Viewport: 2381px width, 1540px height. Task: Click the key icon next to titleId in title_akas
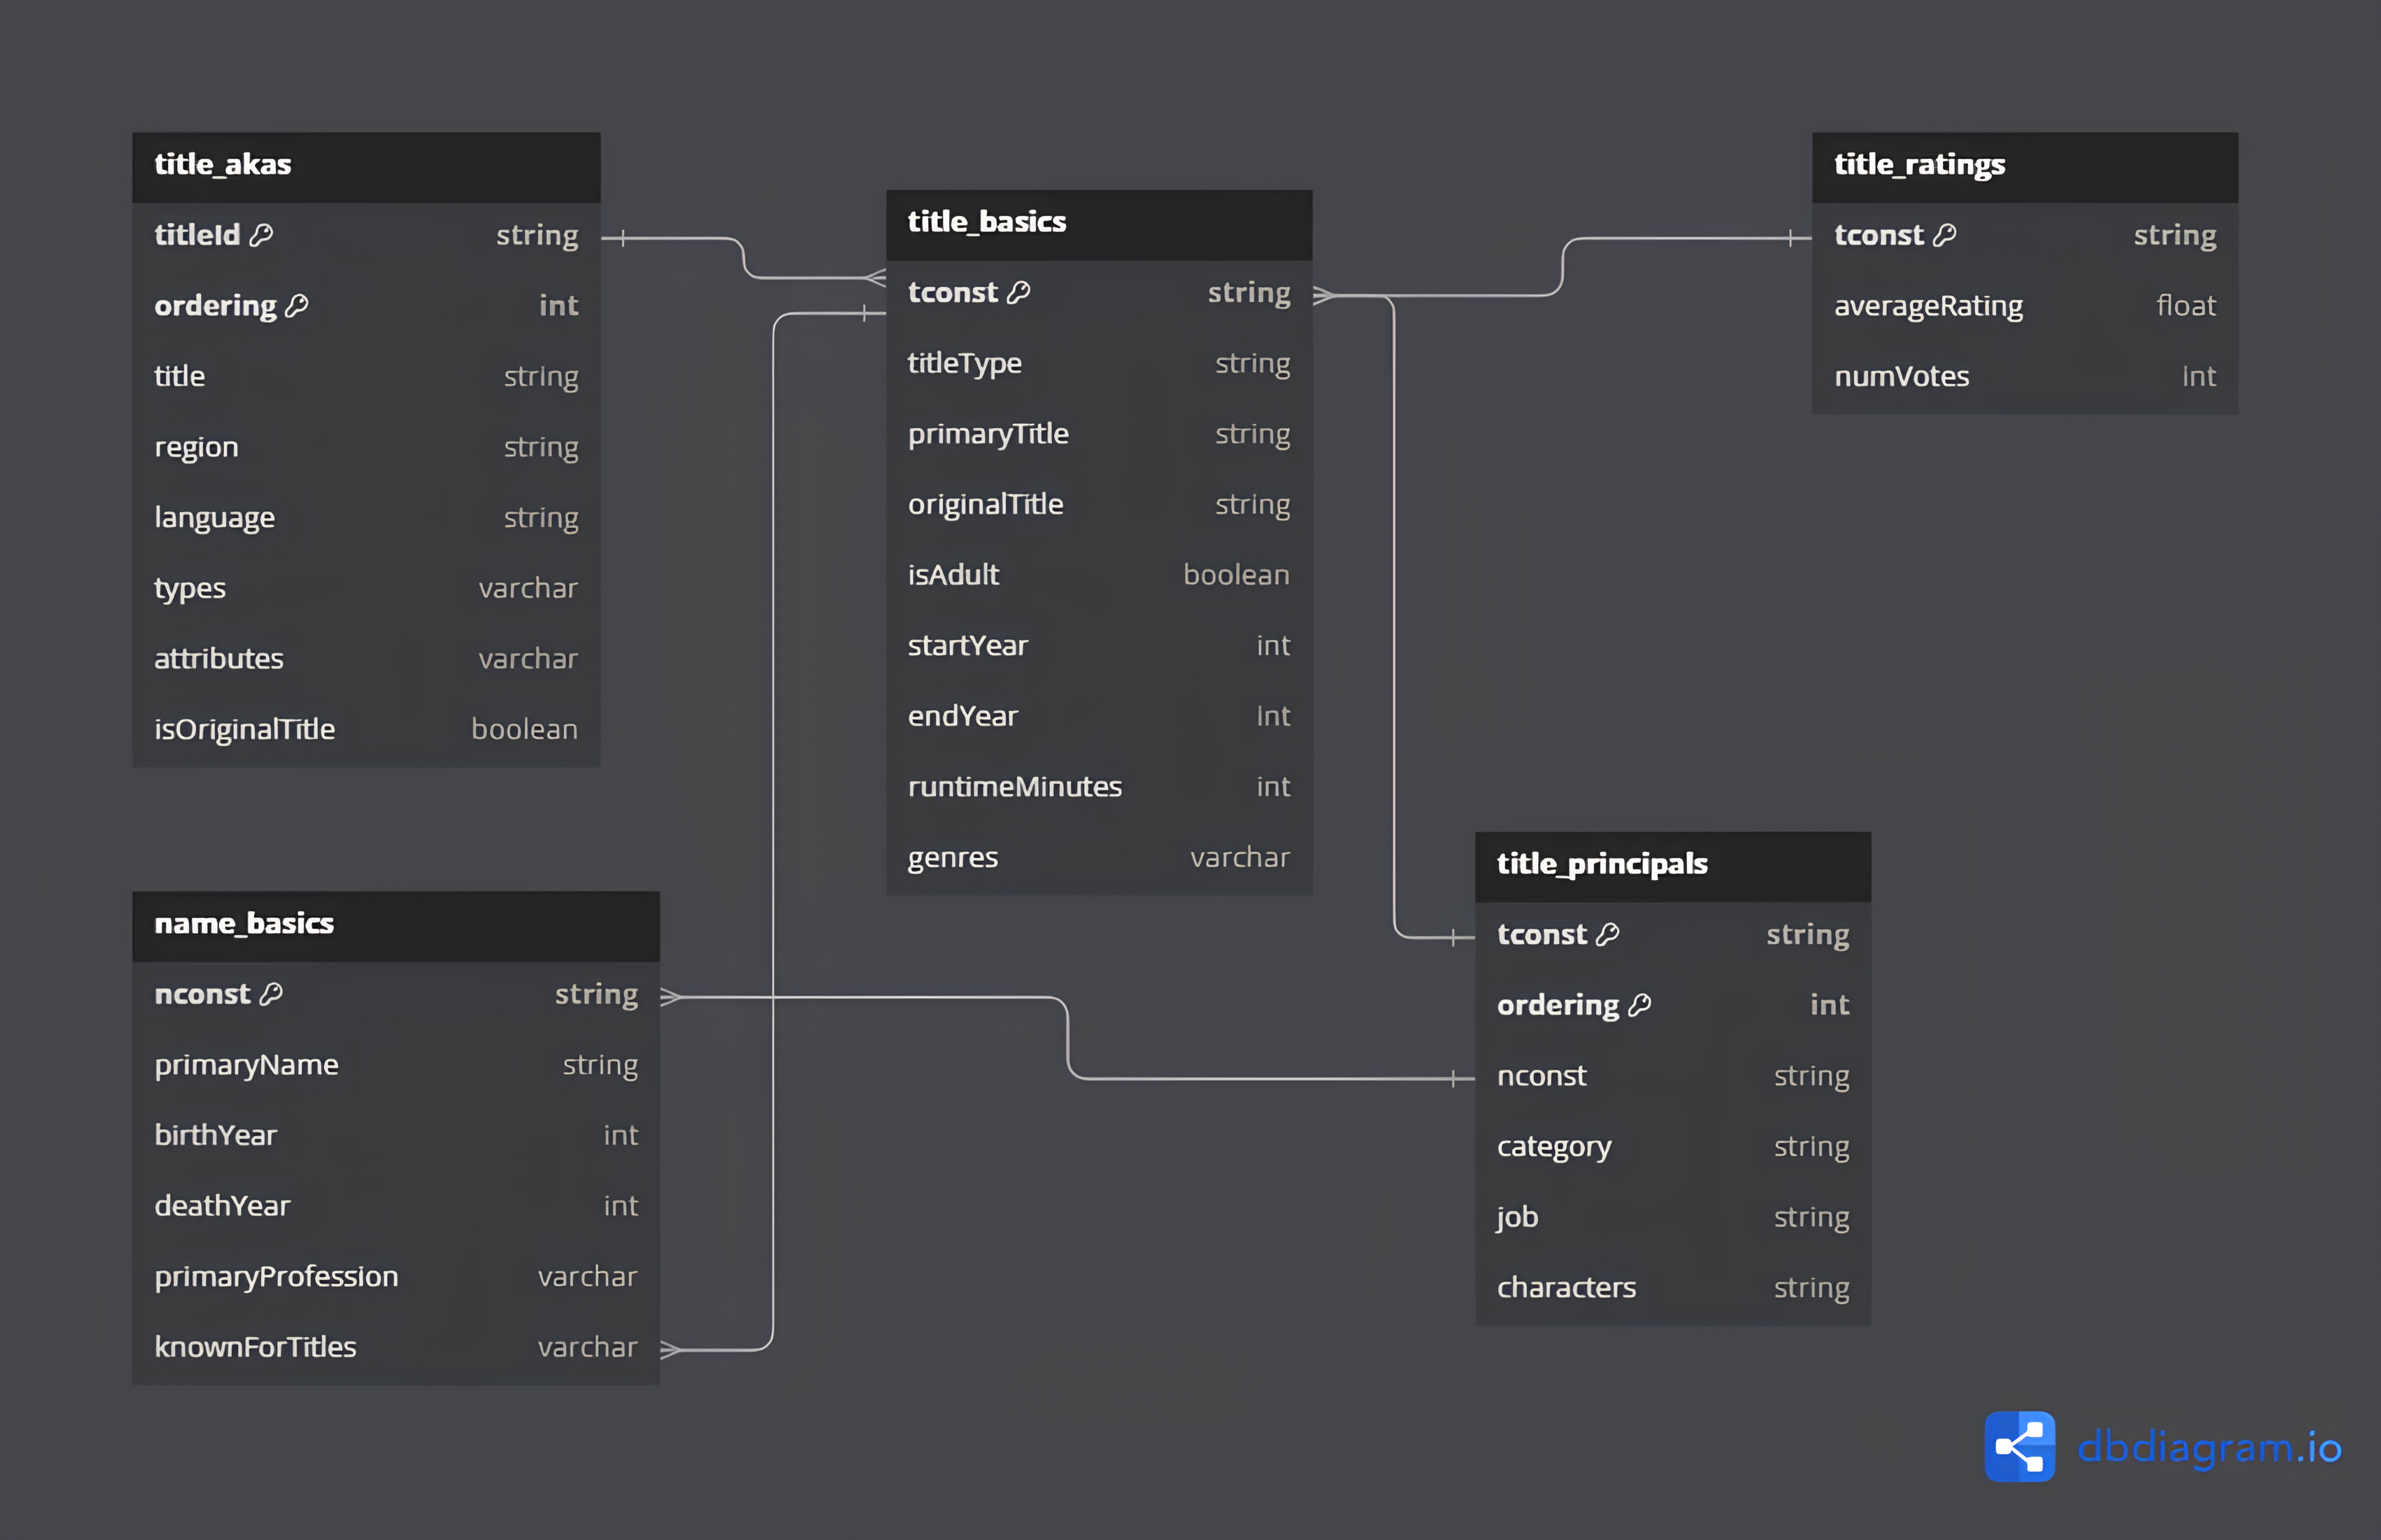click(261, 235)
